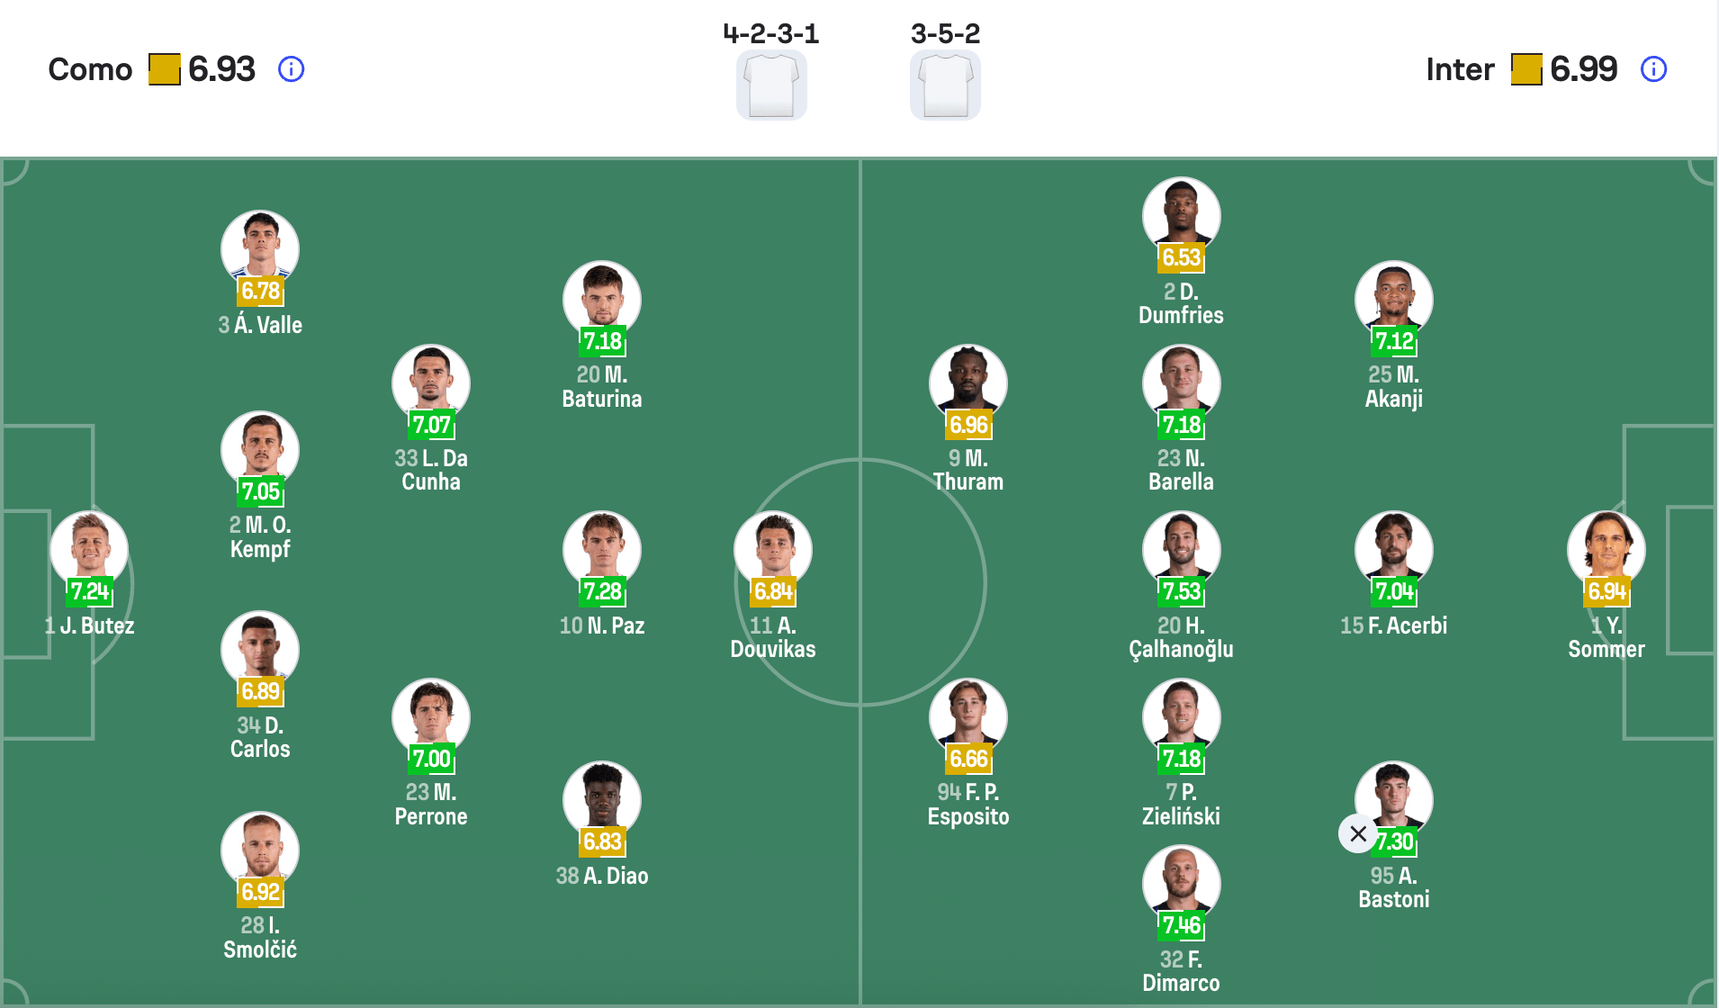Open the Como 4-2-3-1 formation jersey icon

pyautogui.click(x=770, y=84)
